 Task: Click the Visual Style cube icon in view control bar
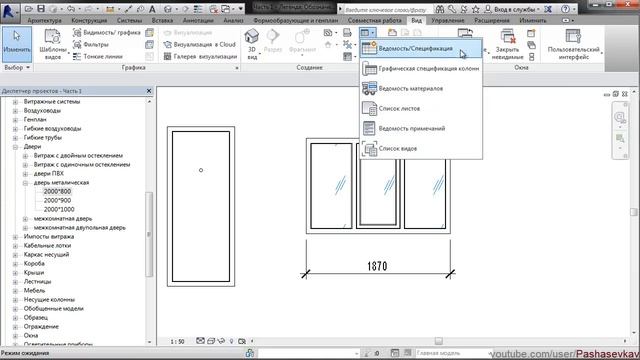point(211,341)
